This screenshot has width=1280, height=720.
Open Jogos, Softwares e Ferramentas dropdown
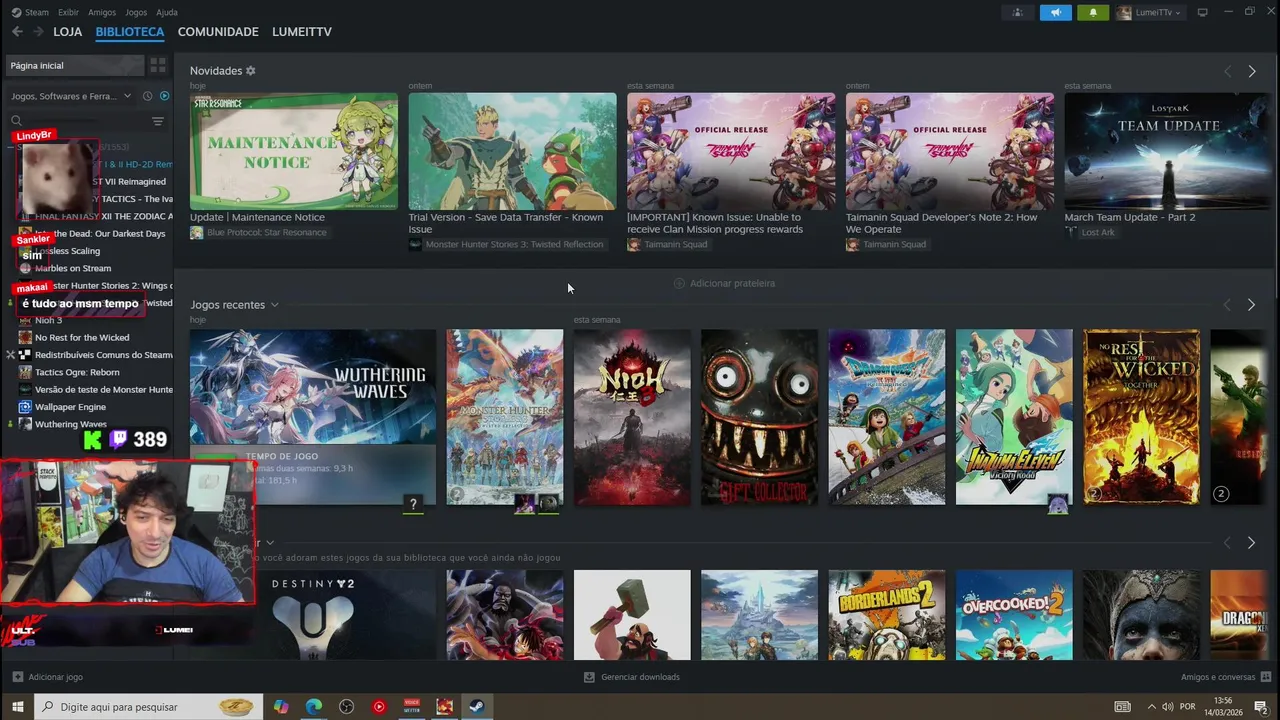click(x=71, y=96)
